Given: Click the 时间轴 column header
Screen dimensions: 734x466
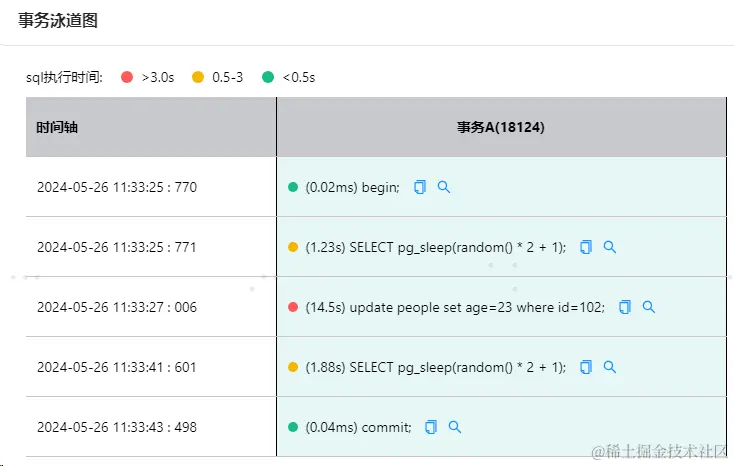Looking at the screenshot, I should pos(57,127).
